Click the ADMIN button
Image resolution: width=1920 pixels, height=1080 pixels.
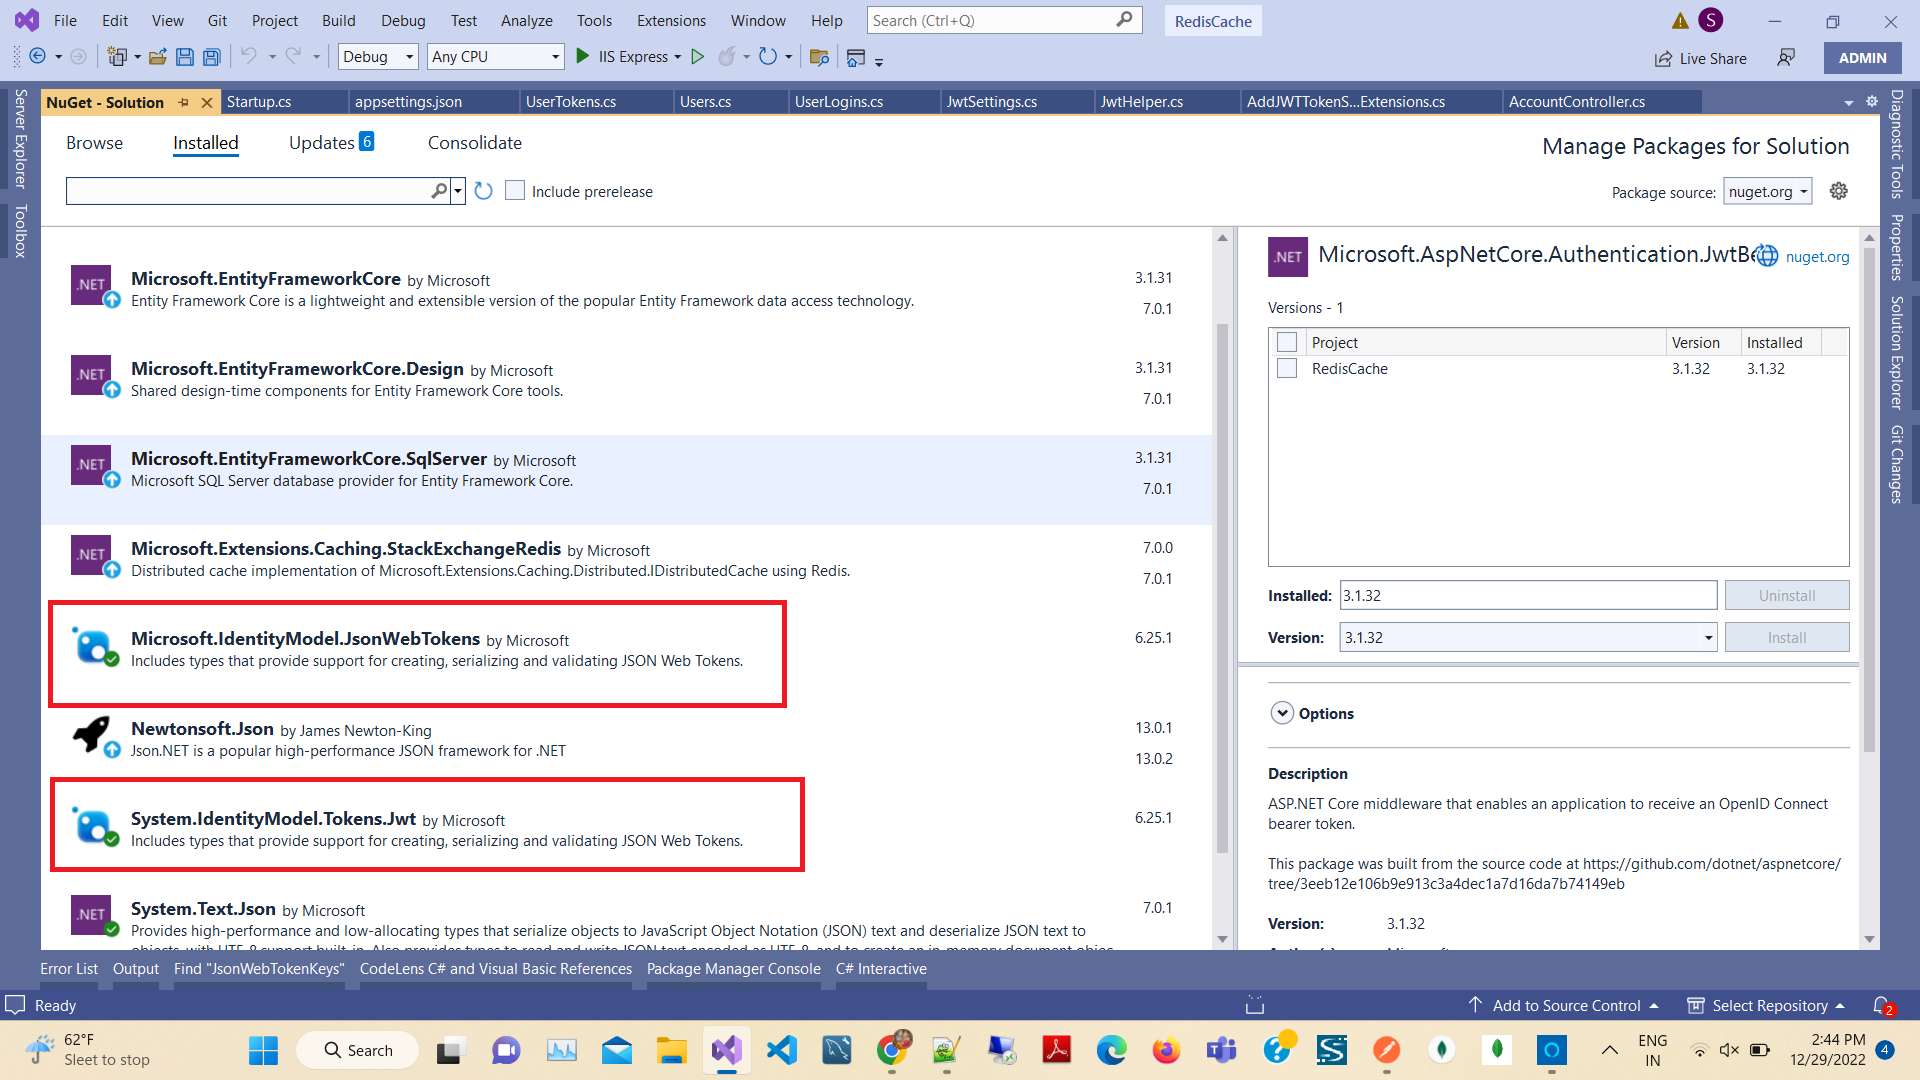[x=1862, y=58]
